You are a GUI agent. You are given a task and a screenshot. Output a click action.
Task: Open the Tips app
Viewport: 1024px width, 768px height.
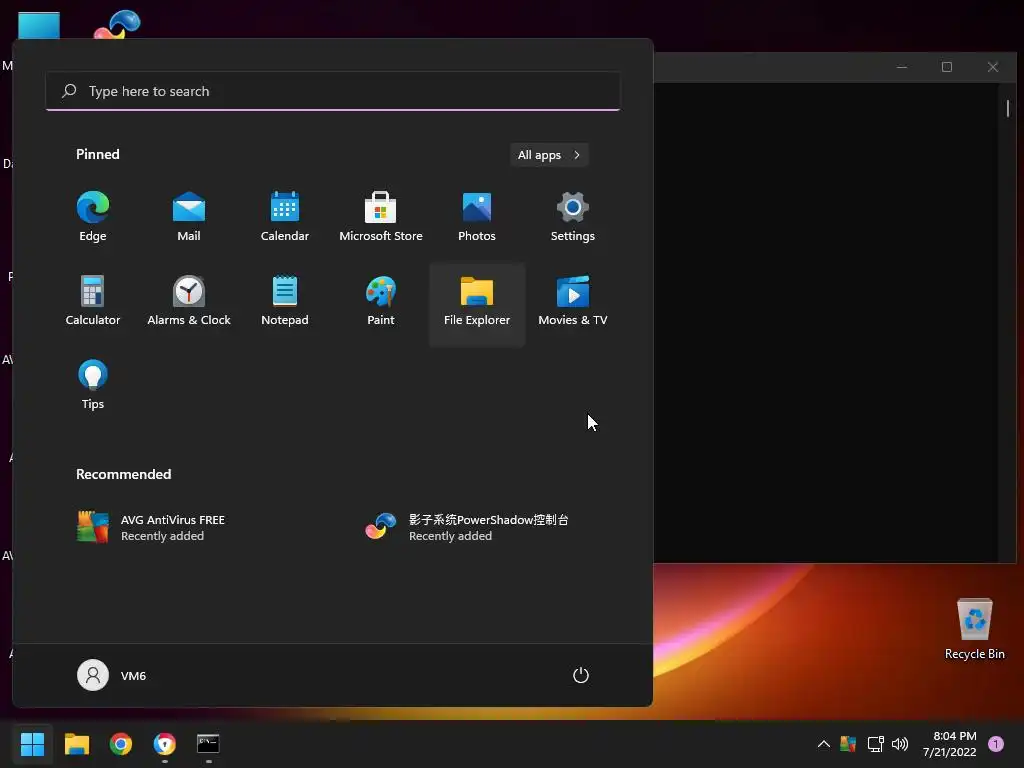(93, 385)
